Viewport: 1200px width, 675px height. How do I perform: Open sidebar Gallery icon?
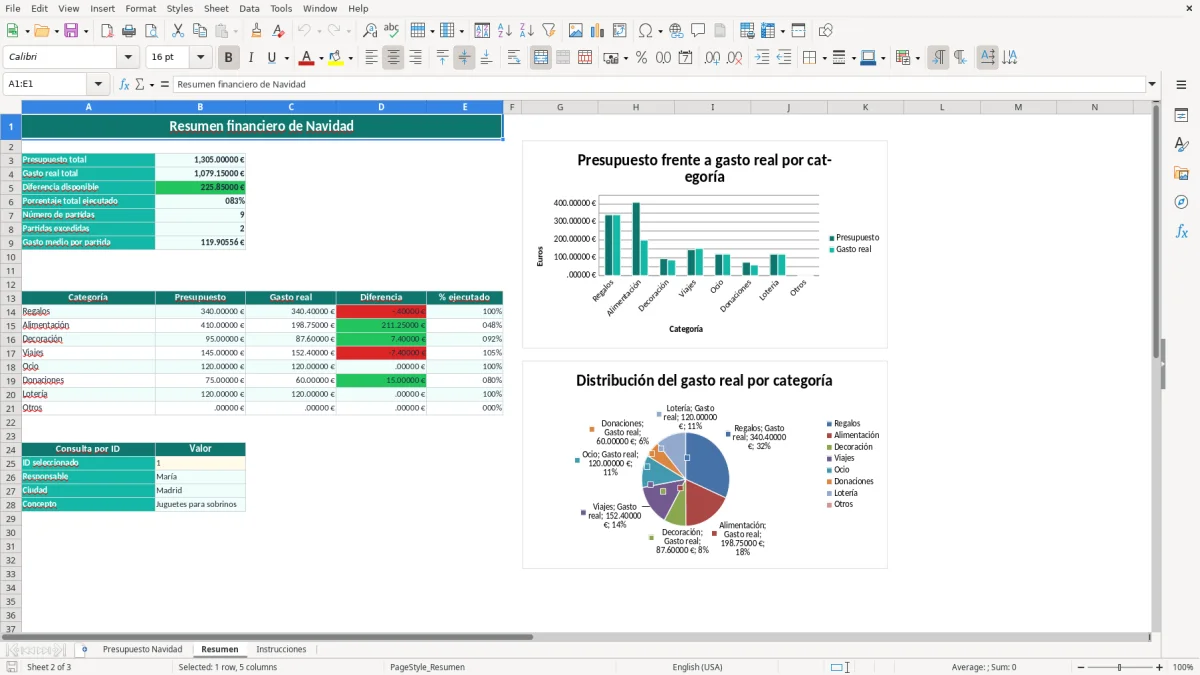[1181, 173]
